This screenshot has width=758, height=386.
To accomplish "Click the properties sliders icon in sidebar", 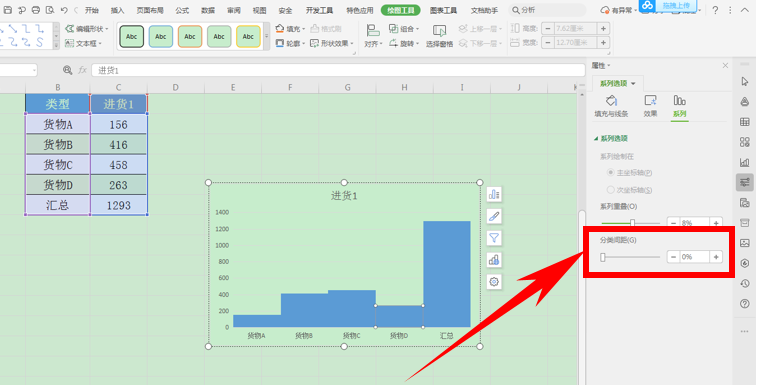I will pos(744,182).
